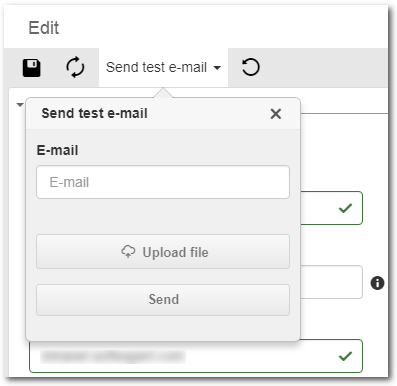Screen dimensions: 397x386
Task: Click the two-arrow sync icon in toolbar
Action: [75, 67]
